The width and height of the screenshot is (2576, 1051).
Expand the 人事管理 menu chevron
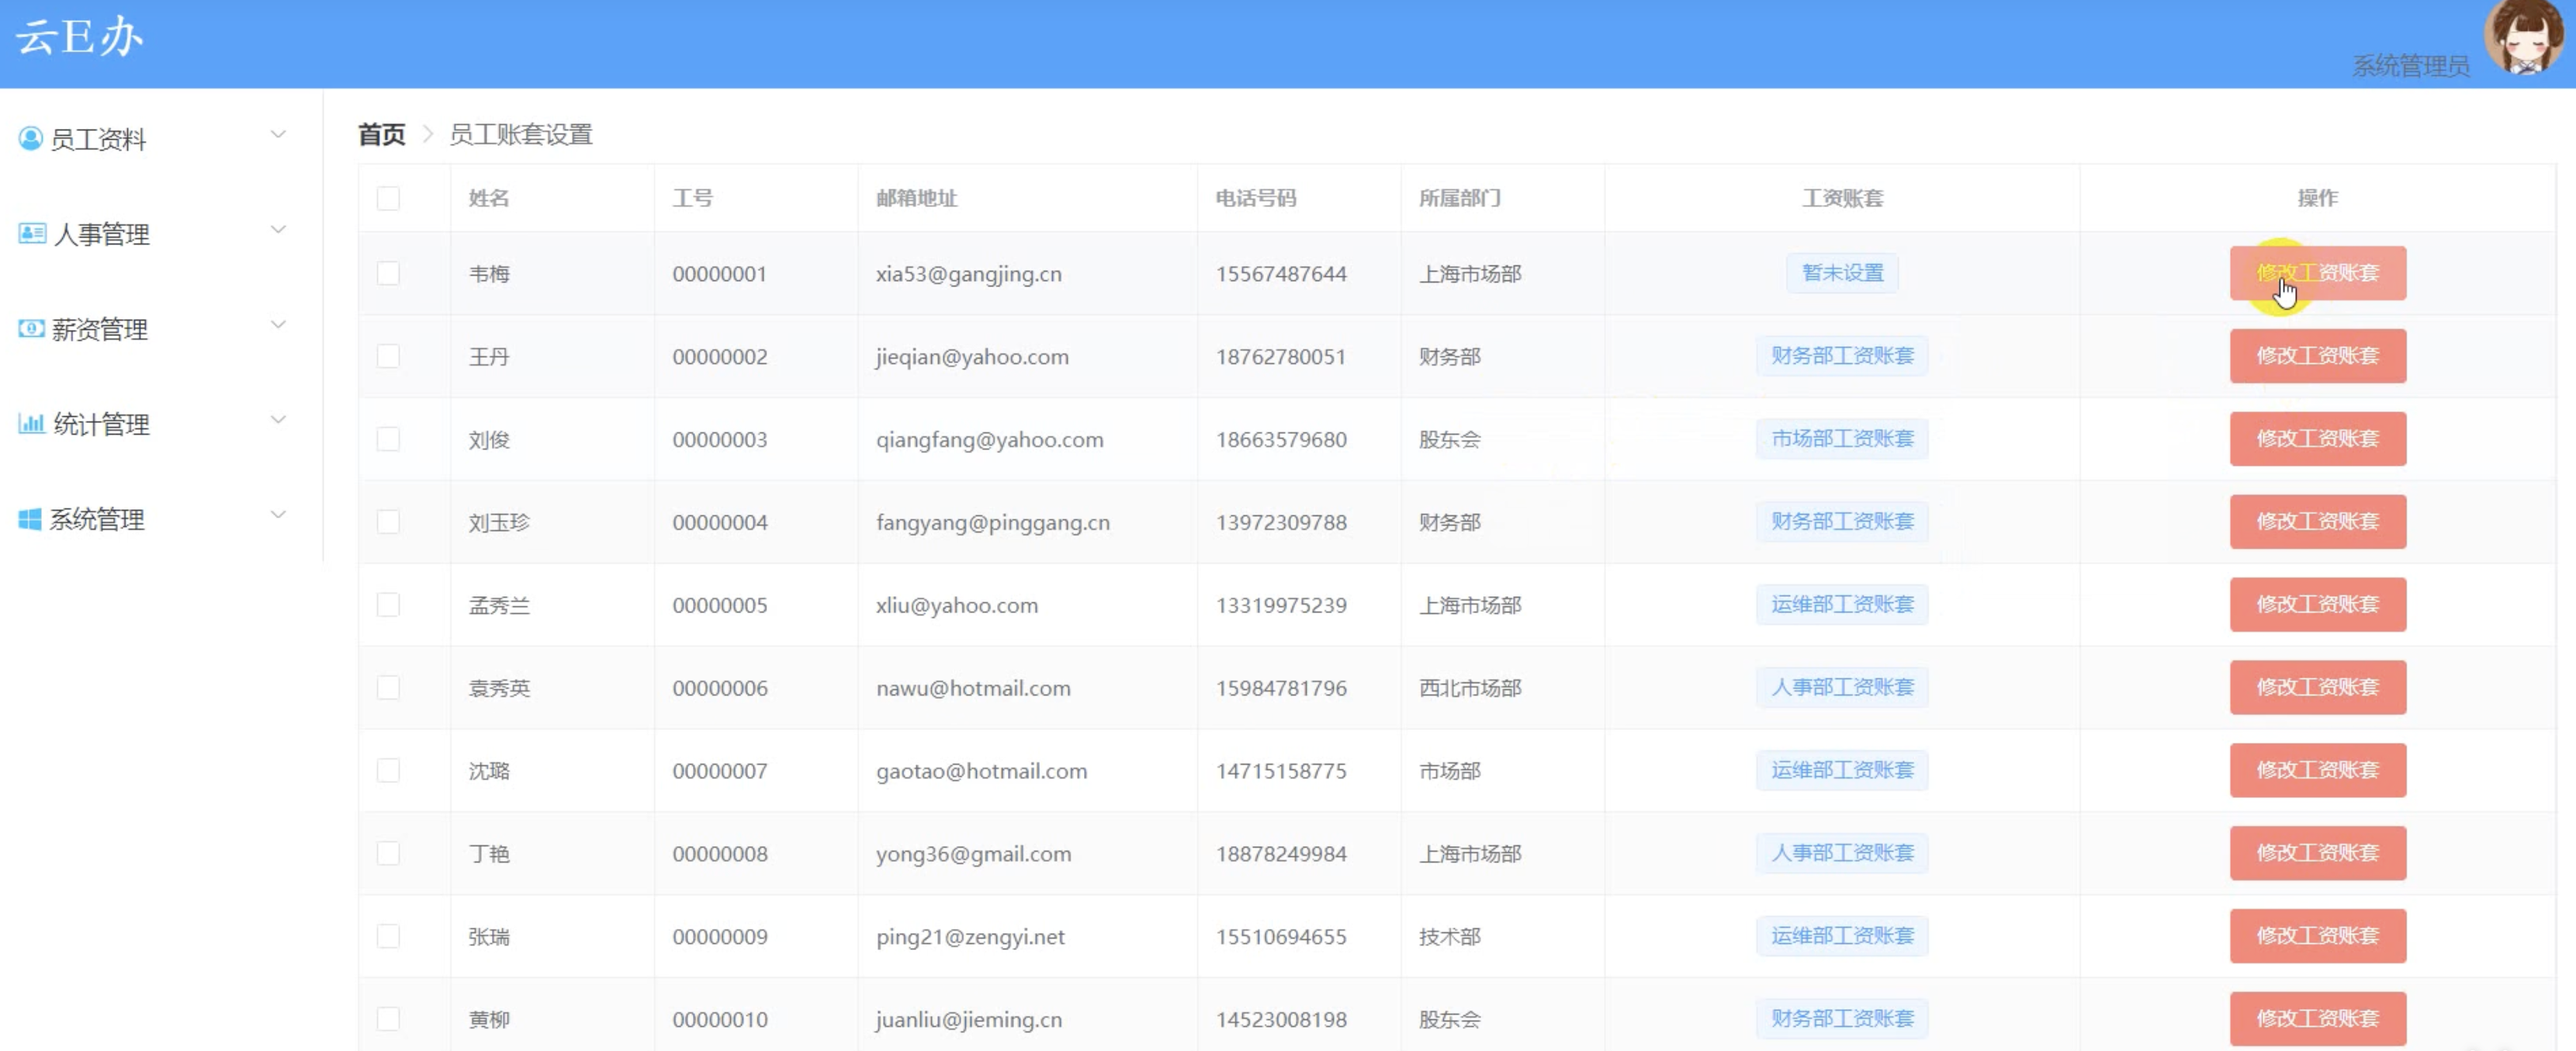pos(279,229)
